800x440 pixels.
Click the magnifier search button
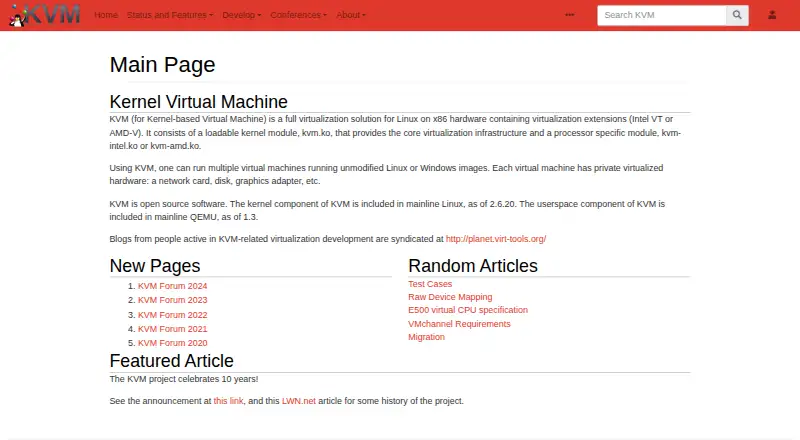tap(737, 15)
